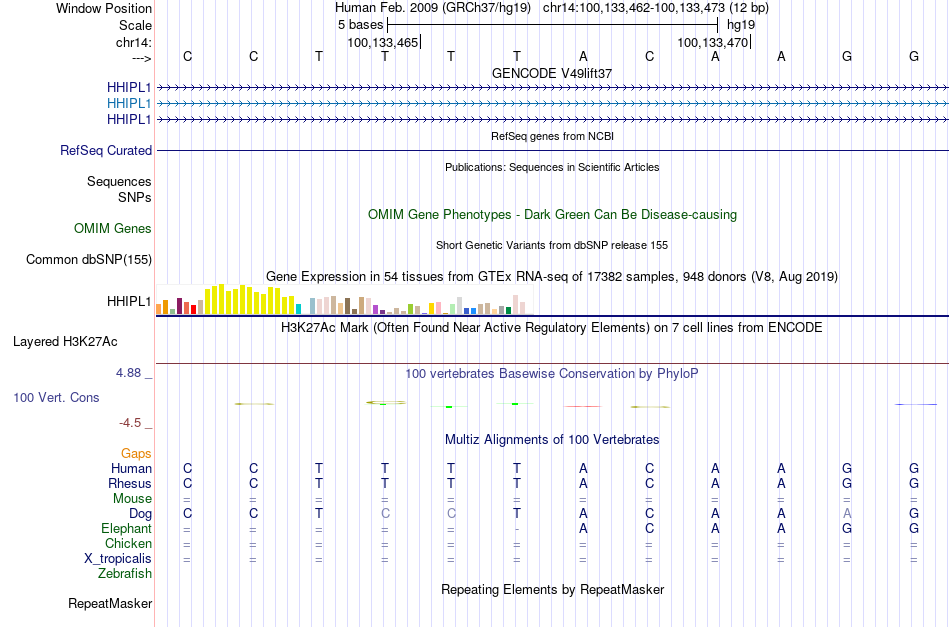
Task: Click the bright red bar in the GTEx chart
Action: 193,309
